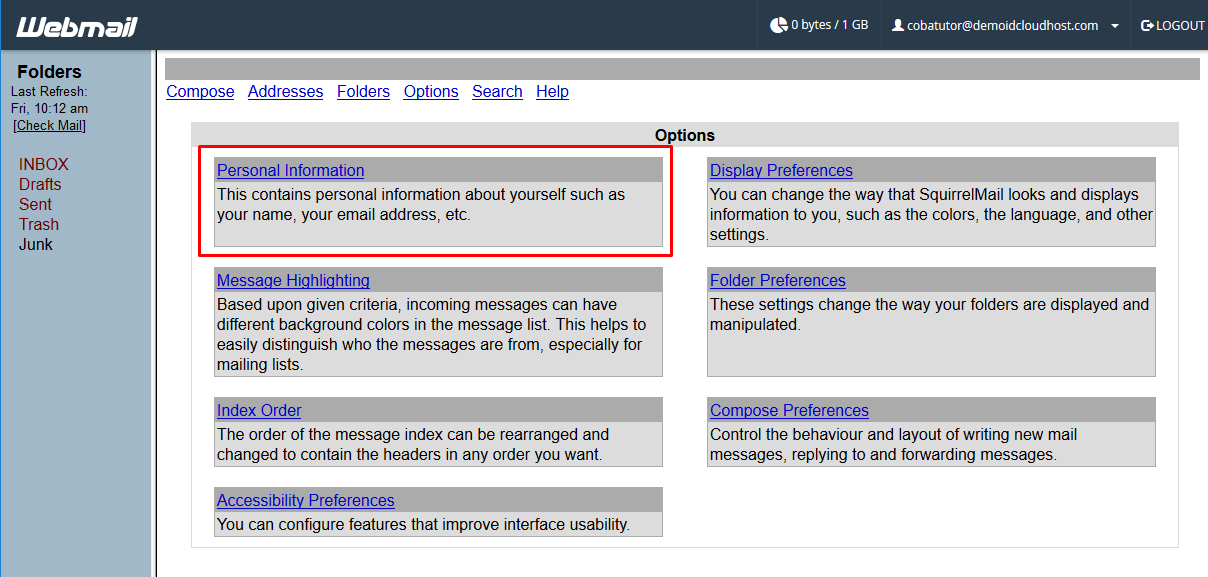Open the Index Order settings
The image size is (1208, 577).
258,410
